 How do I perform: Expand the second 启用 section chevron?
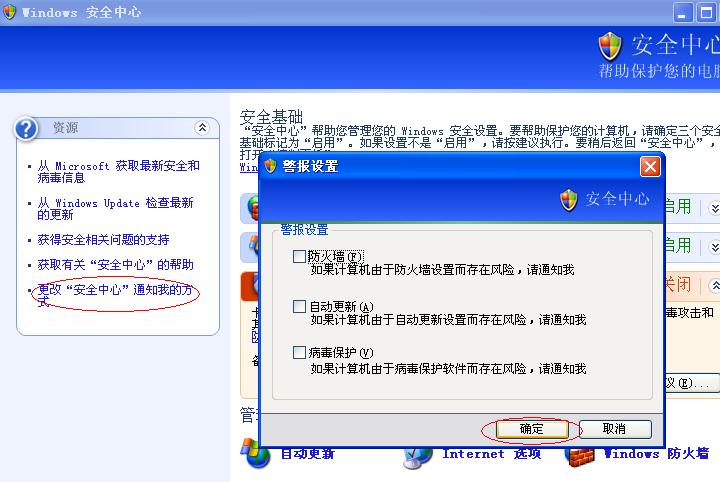pyautogui.click(x=715, y=247)
